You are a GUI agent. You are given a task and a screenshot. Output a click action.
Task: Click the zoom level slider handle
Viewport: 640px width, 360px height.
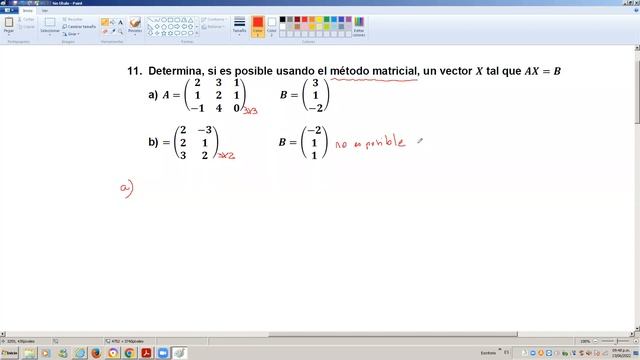(x=617, y=341)
